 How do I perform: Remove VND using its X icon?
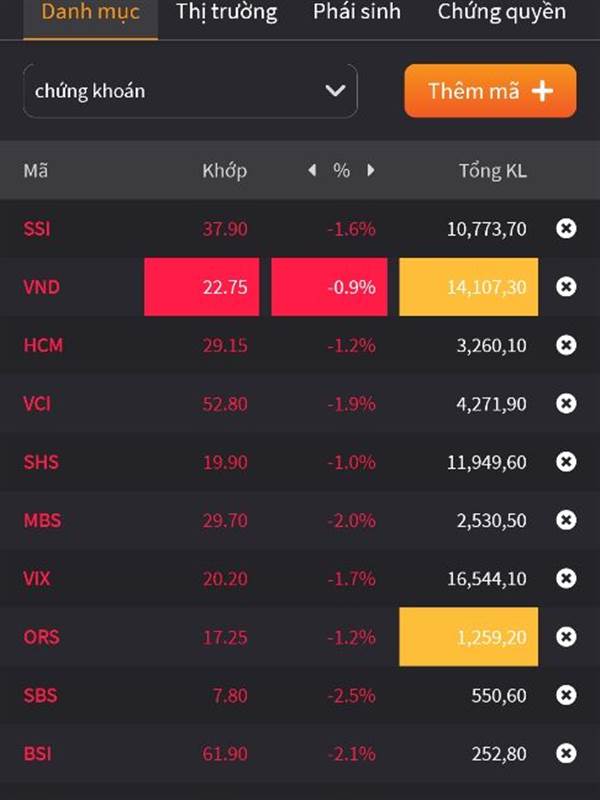point(566,287)
